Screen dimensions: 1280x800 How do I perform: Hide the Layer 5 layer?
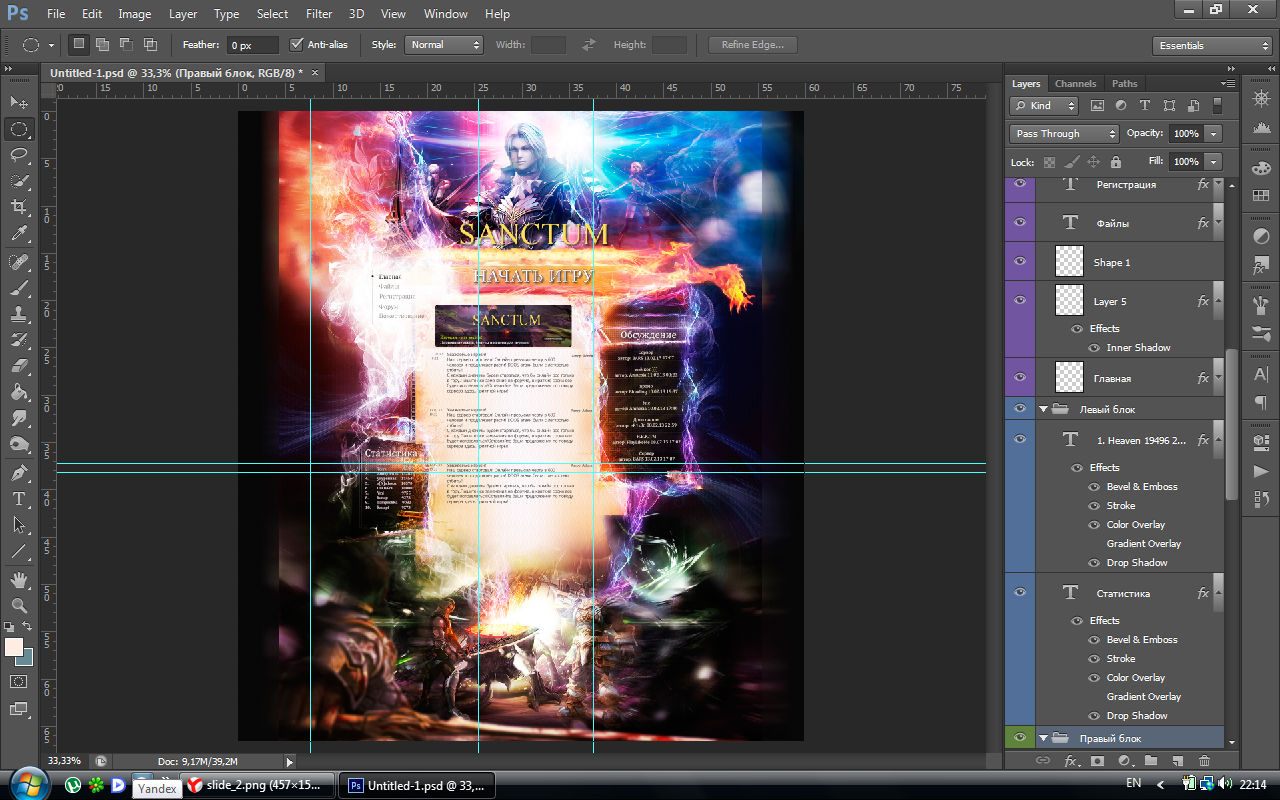(1020, 301)
